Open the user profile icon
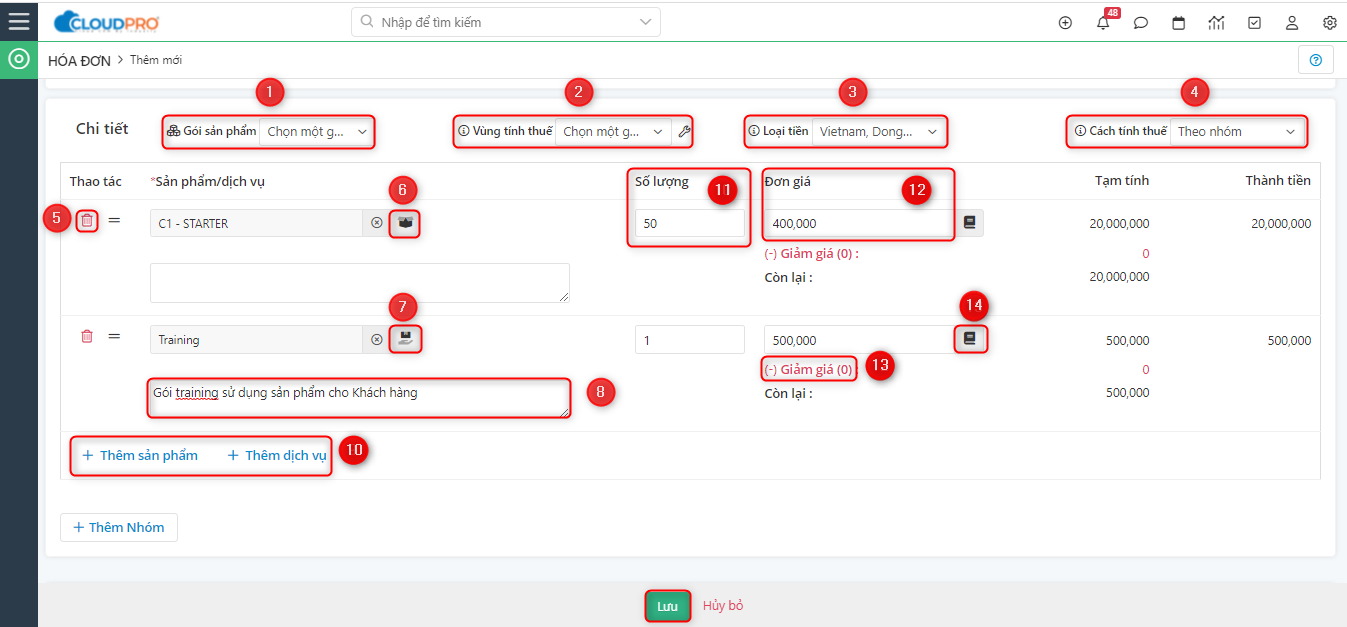This screenshot has width=1347, height=627. click(1292, 23)
